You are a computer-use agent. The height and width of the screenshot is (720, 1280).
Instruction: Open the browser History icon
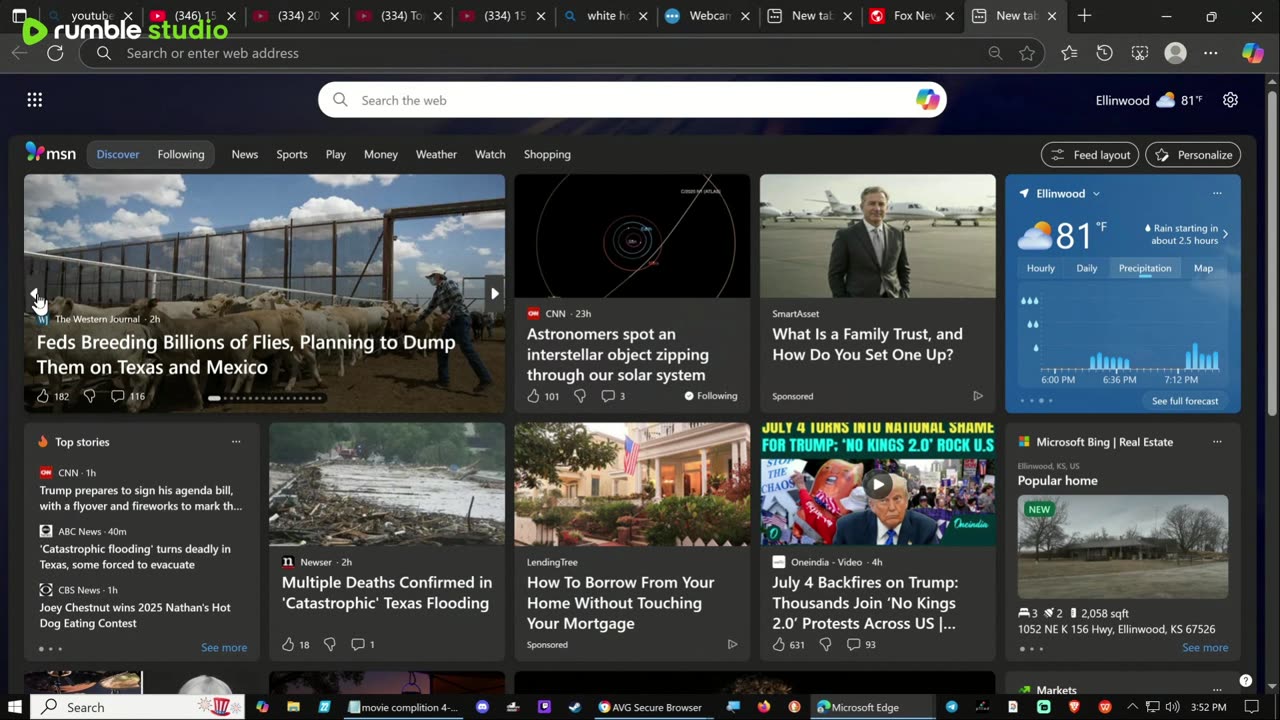[x=1104, y=53]
